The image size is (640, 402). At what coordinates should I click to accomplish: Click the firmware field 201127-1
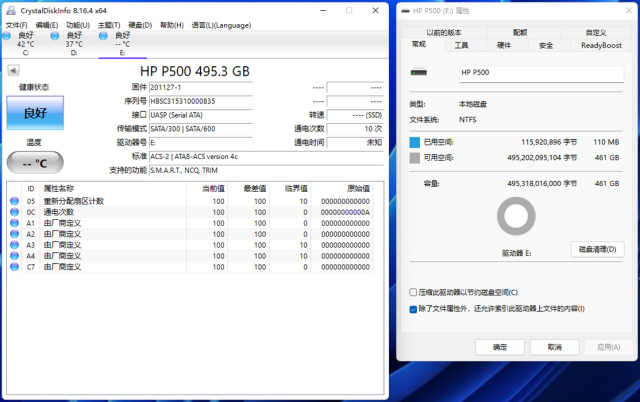coord(201,87)
